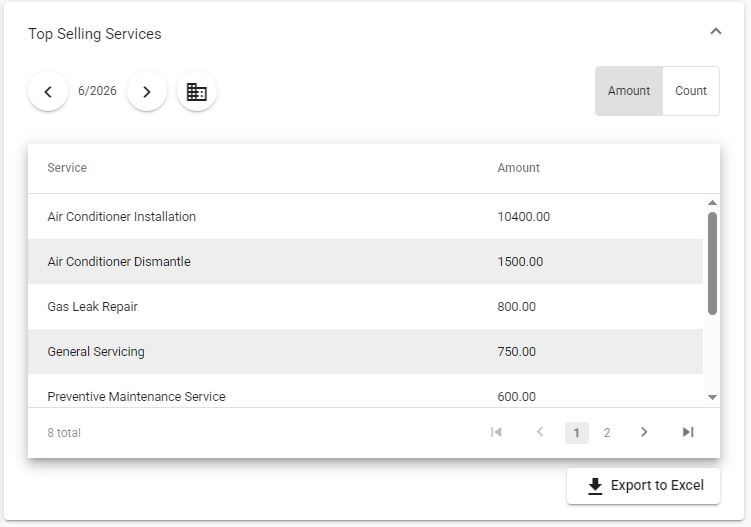Select Preventive Maintenance Service row
This screenshot has width=751, height=527.
pos(365,391)
